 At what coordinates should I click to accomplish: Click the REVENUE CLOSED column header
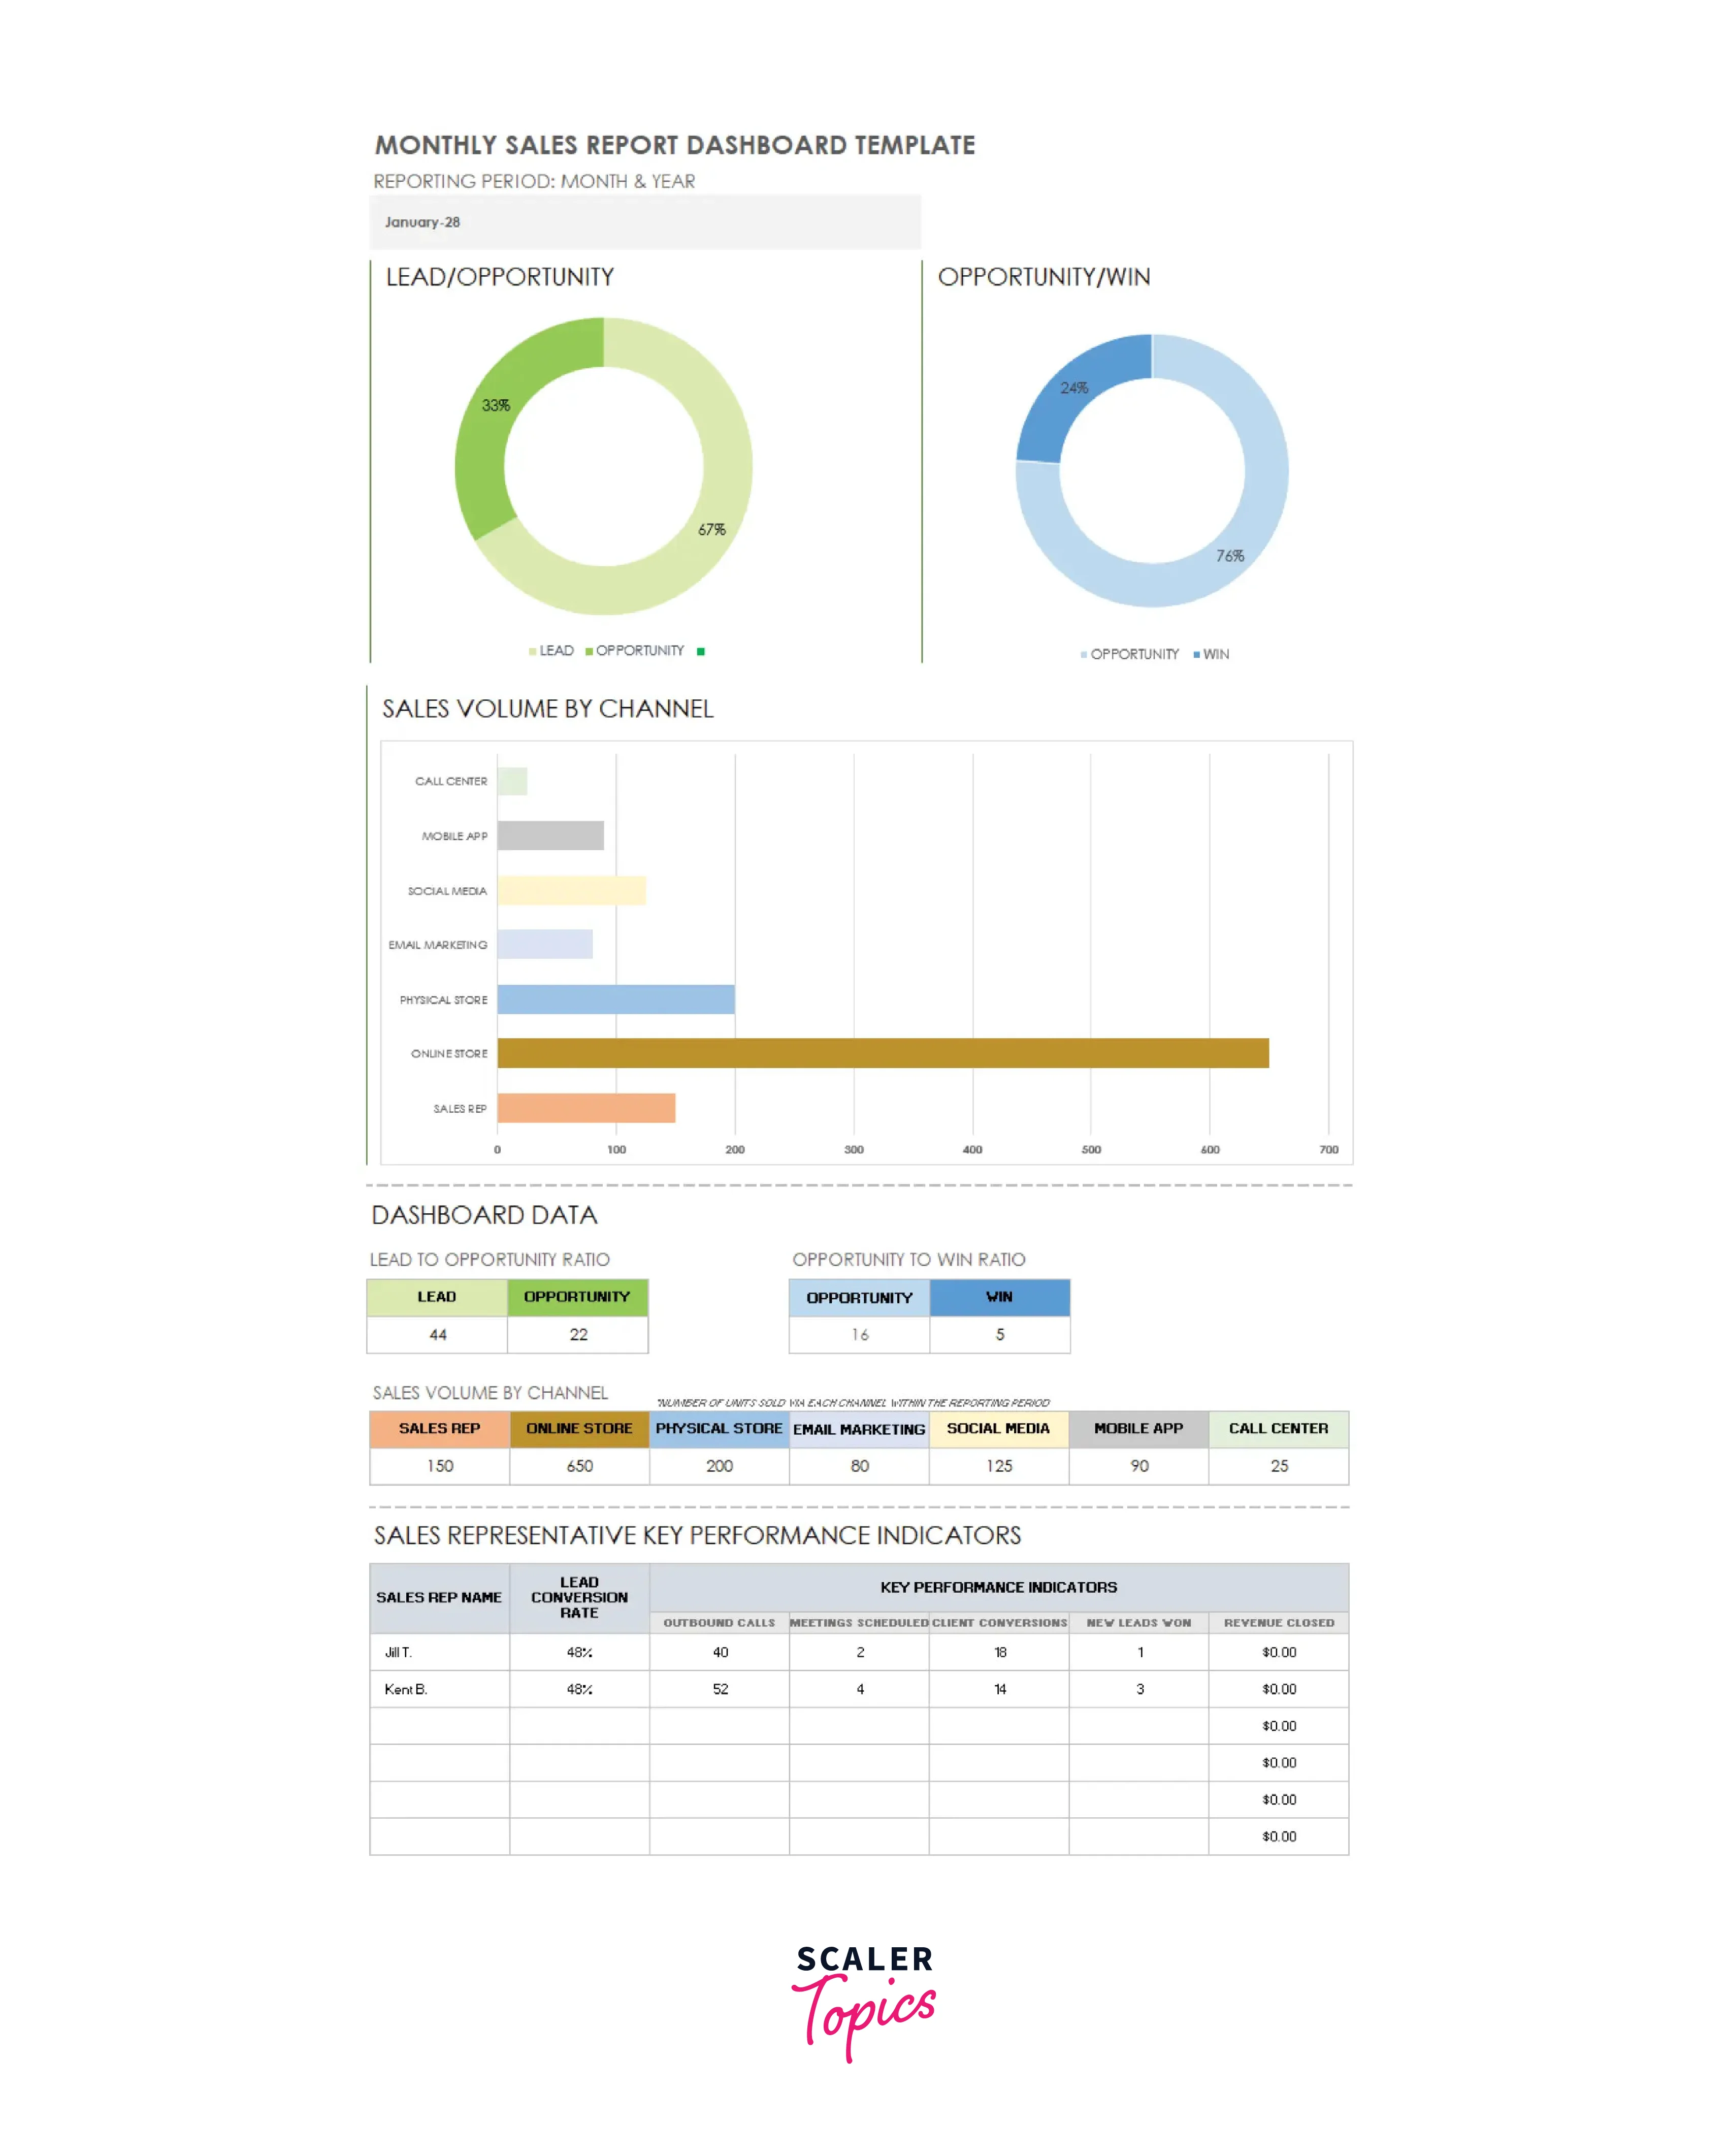[x=1278, y=1623]
